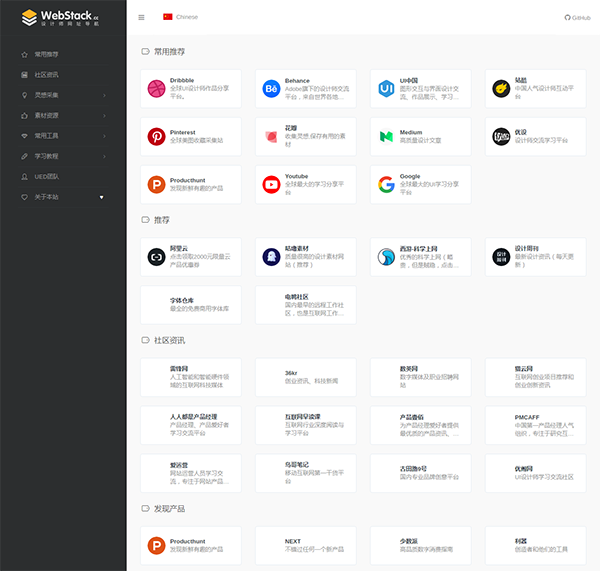Click the WebStack logo
This screenshot has width=600, height=571.
coord(60,18)
